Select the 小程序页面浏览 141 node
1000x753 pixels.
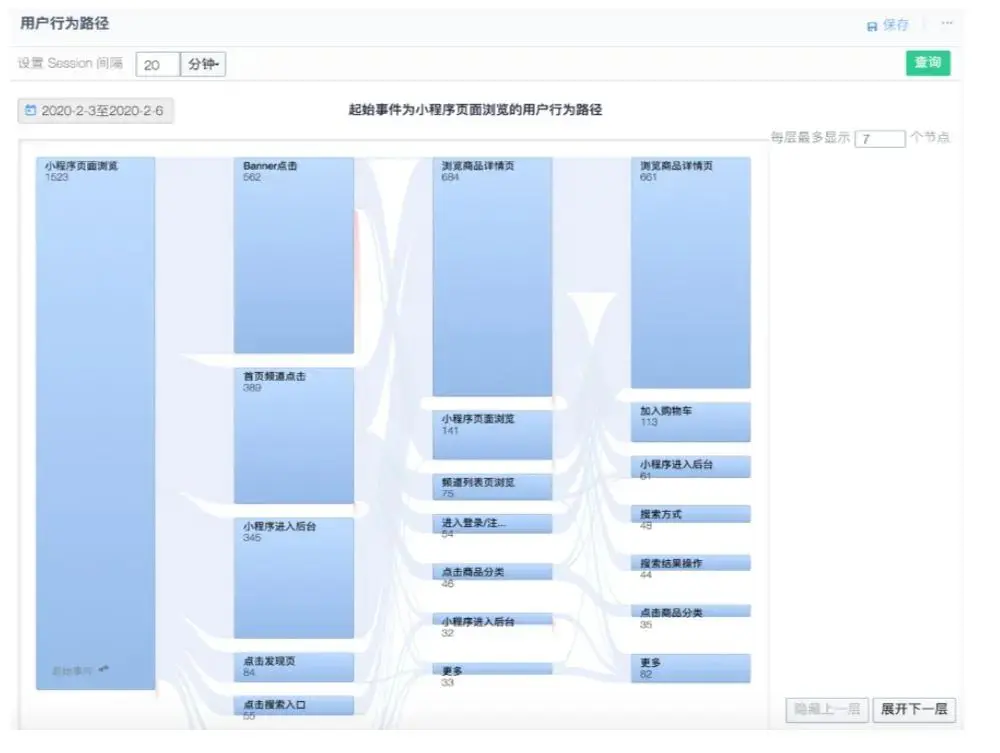coord(492,435)
